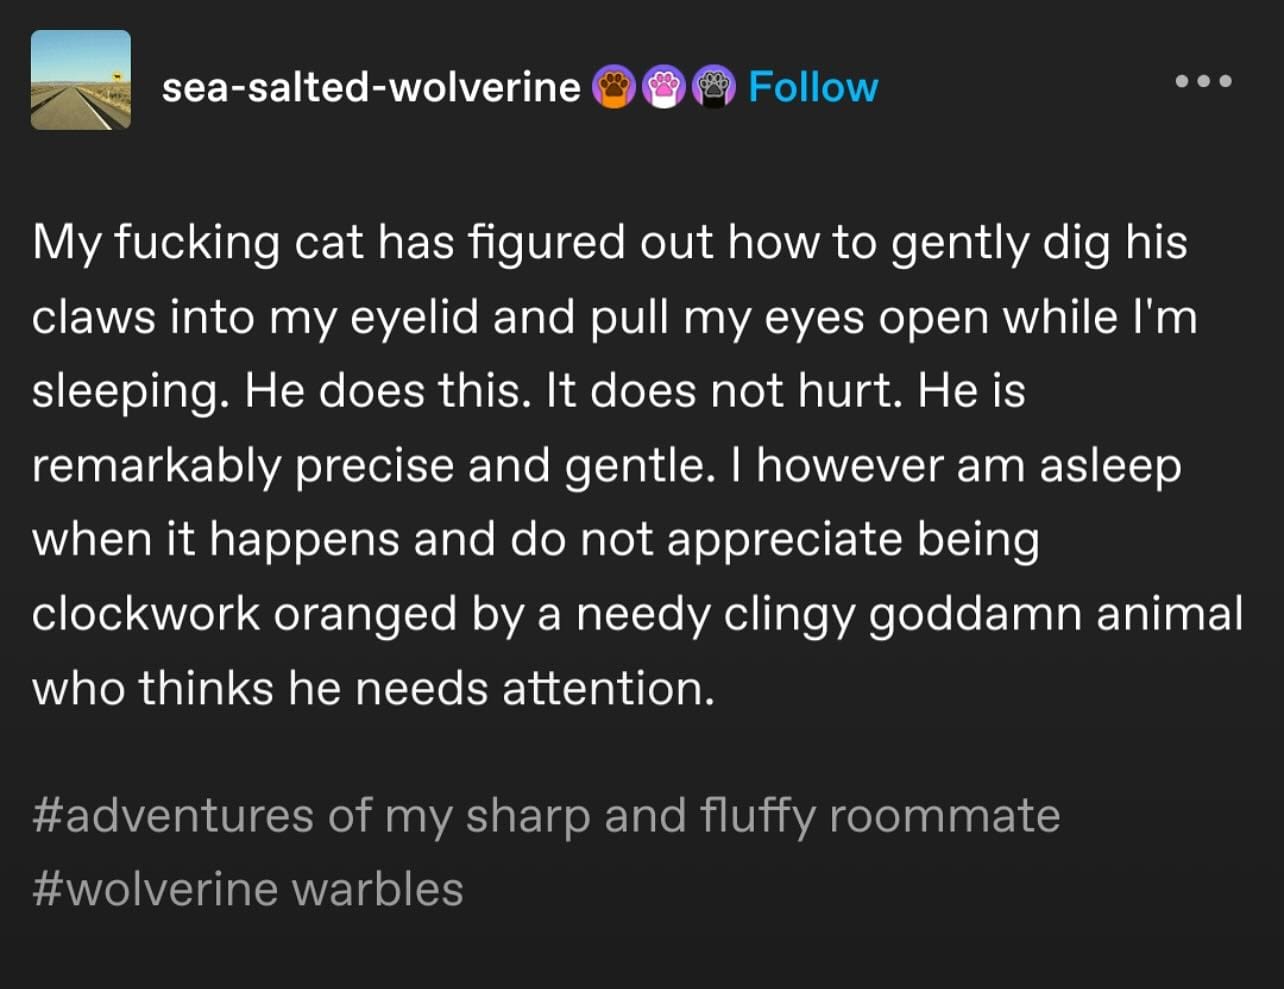Click the words "goddamn animal" in the post

(x=1055, y=613)
